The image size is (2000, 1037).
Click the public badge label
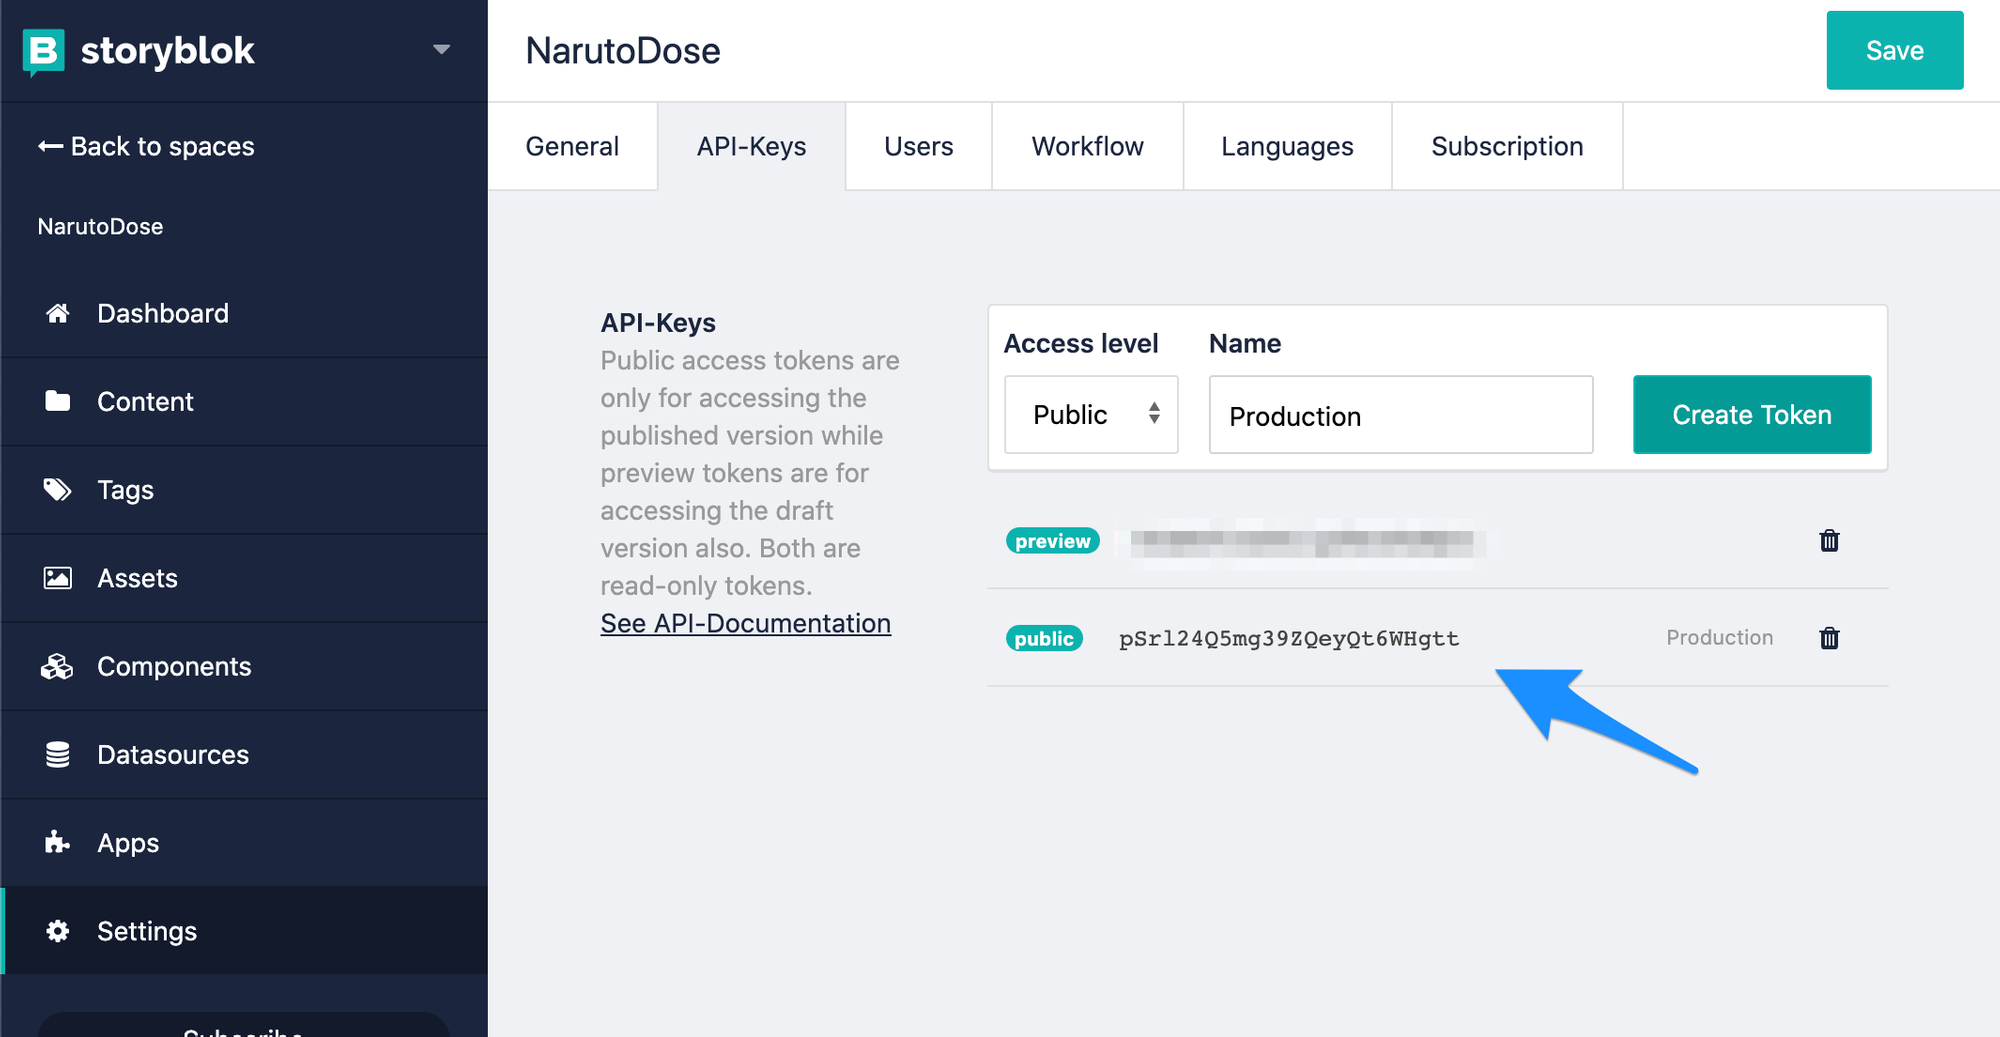[1044, 639]
